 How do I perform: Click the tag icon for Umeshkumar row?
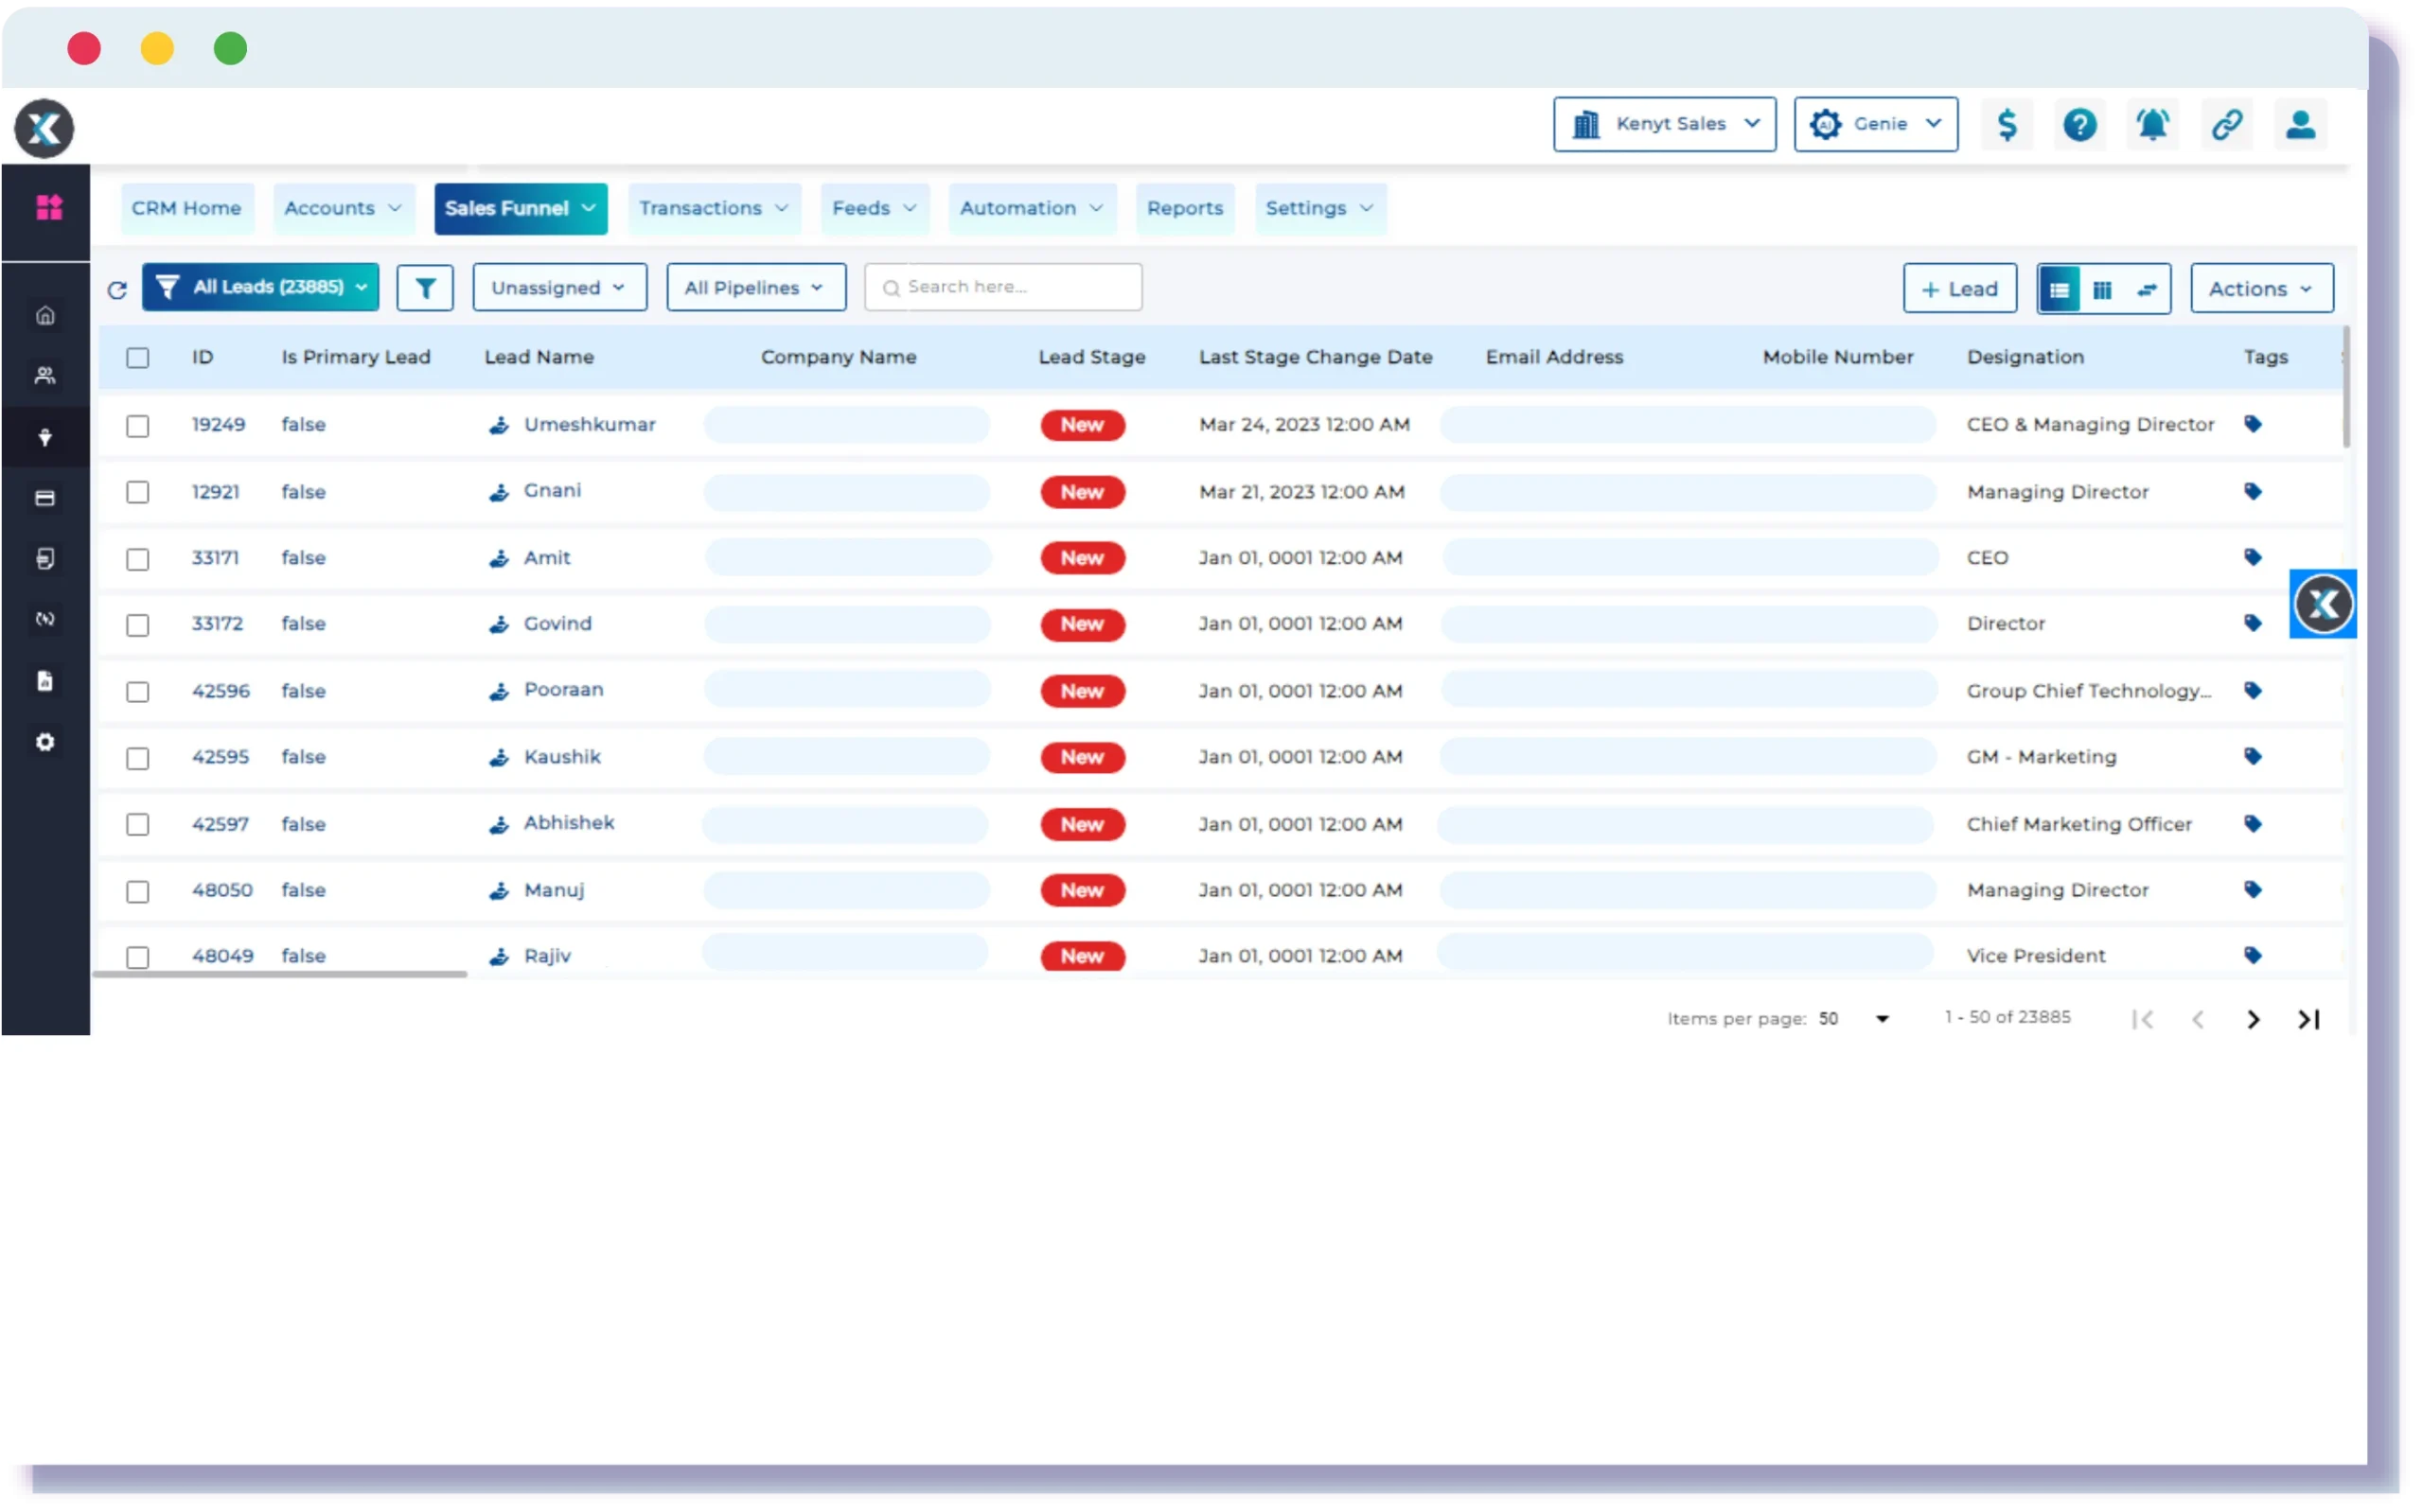point(2252,424)
